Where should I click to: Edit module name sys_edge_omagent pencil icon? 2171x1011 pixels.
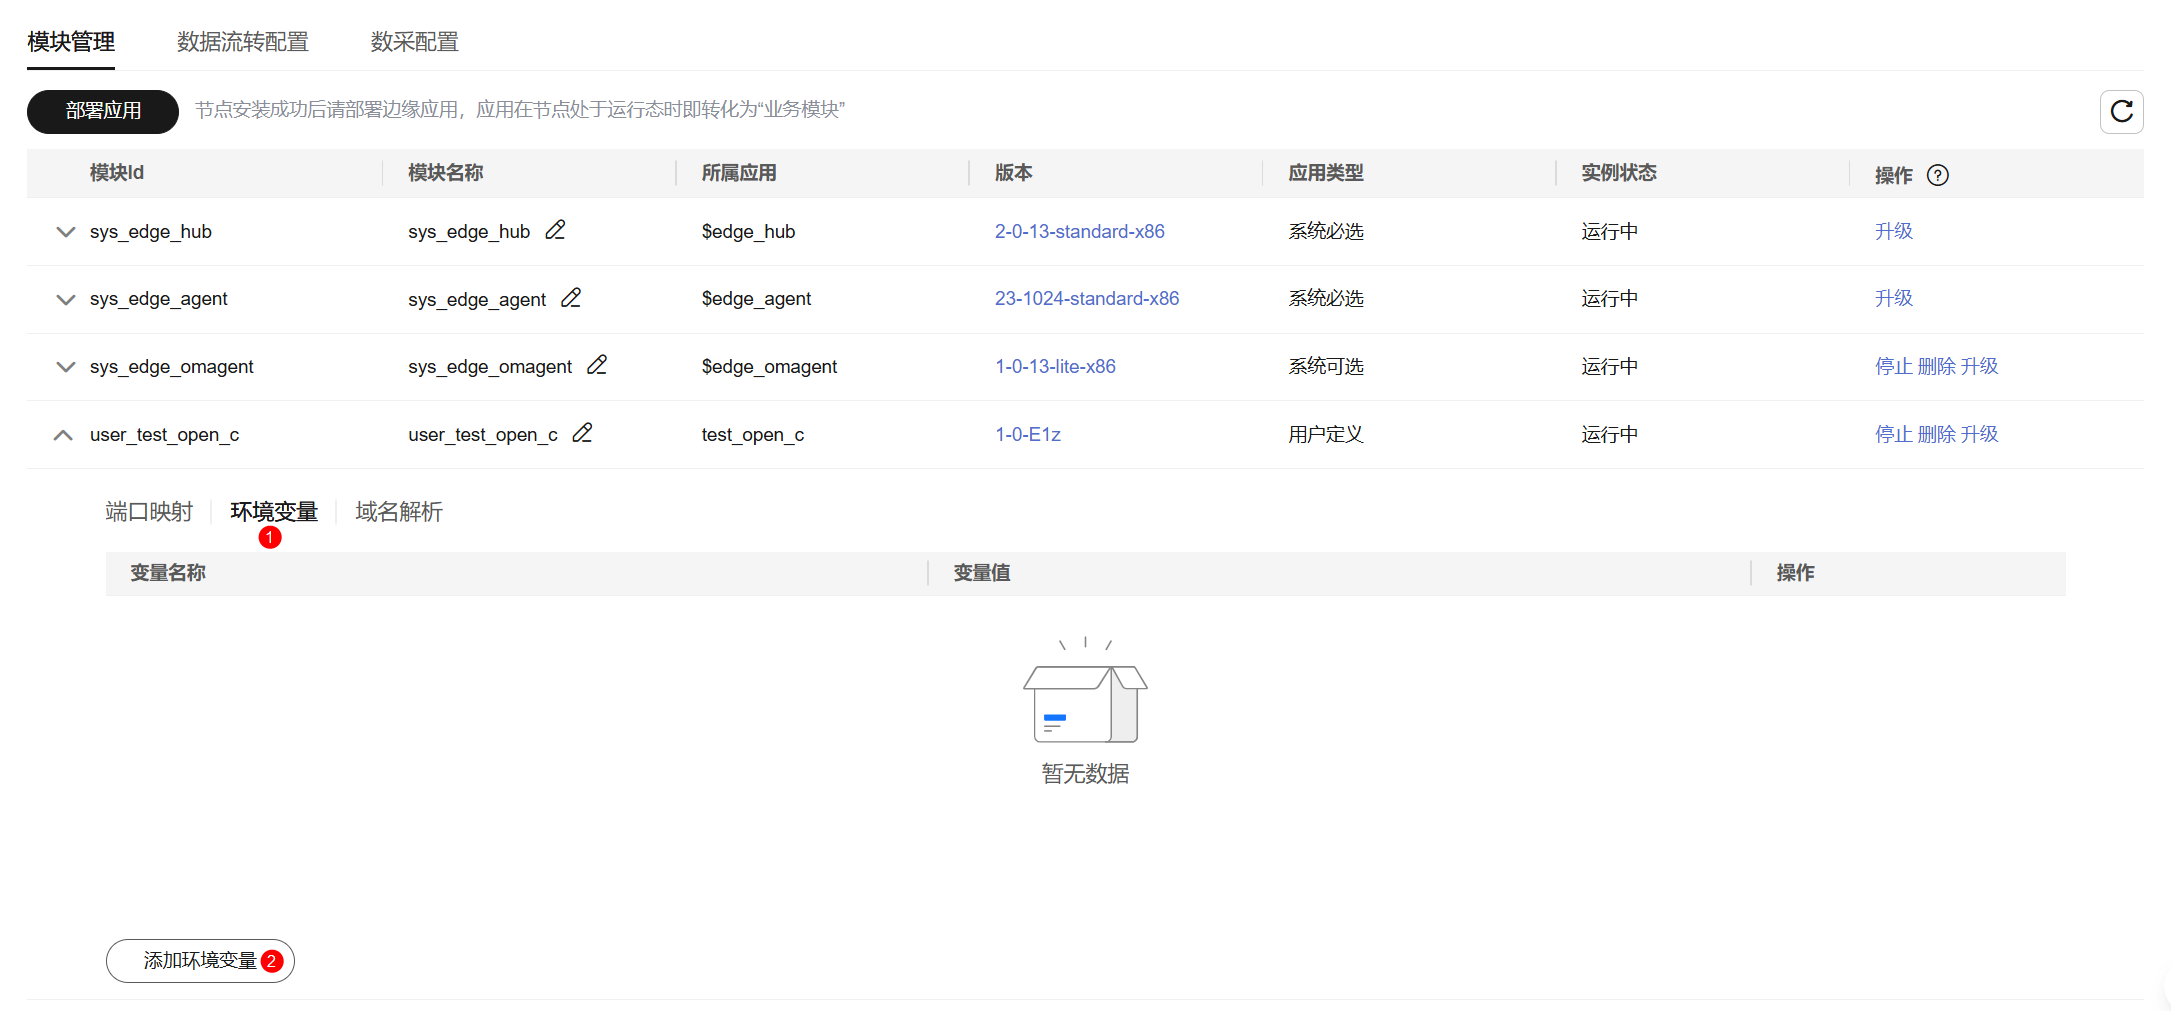[597, 365]
